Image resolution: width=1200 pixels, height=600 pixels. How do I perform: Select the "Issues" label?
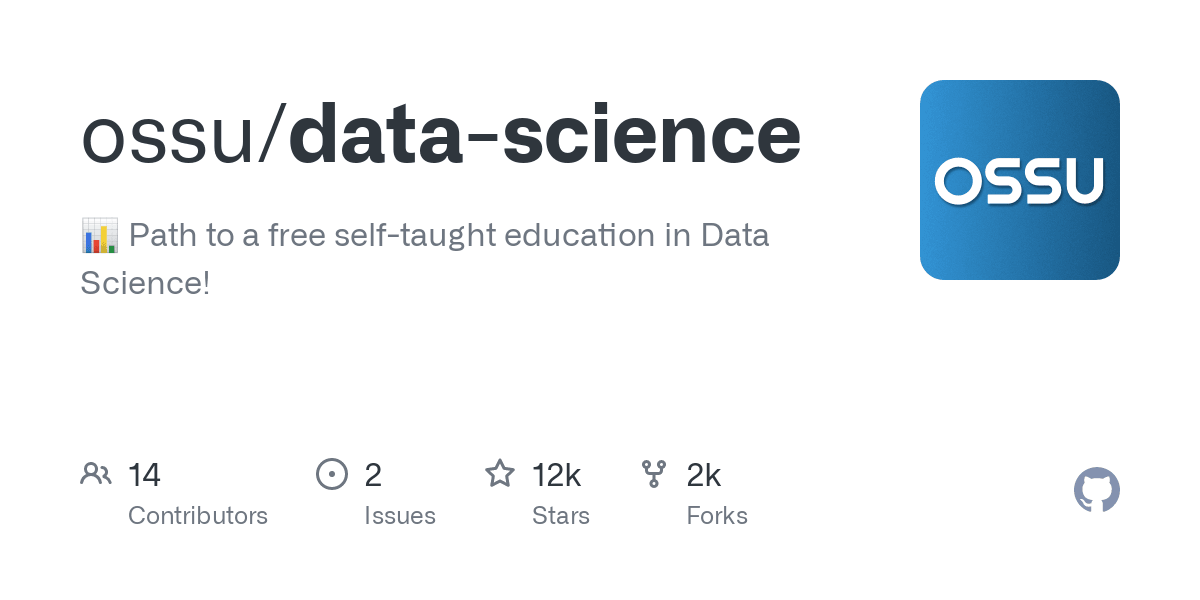coord(400,516)
